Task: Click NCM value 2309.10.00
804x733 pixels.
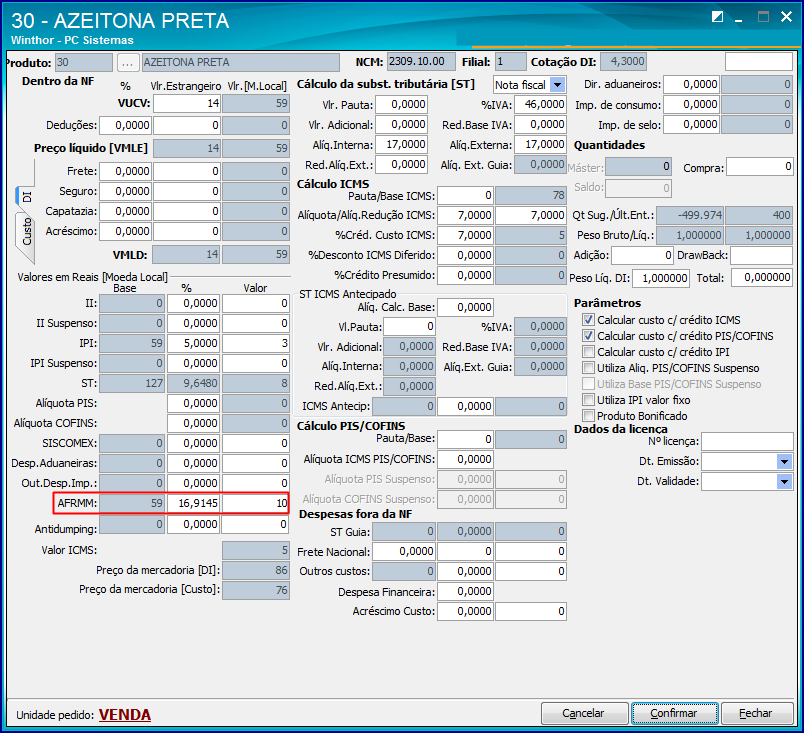Action: point(421,62)
